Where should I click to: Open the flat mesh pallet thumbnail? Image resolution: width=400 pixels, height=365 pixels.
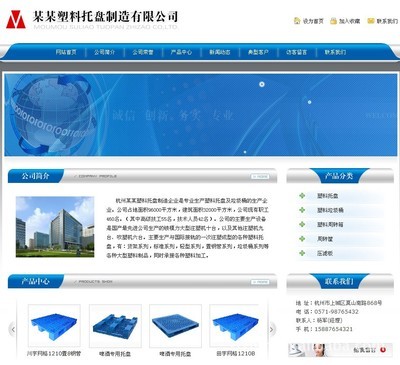point(175,326)
